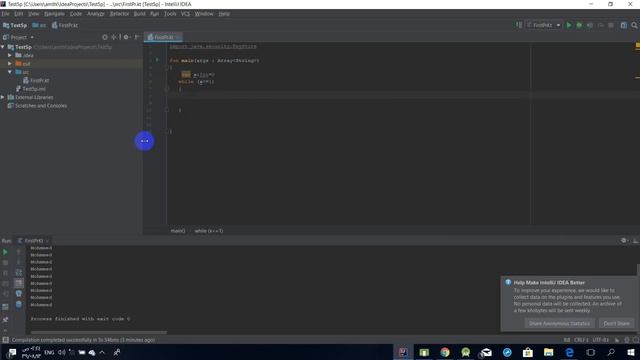Open Microsoft Edge from the taskbar
This screenshot has width=640, height=360.
(x=569, y=352)
